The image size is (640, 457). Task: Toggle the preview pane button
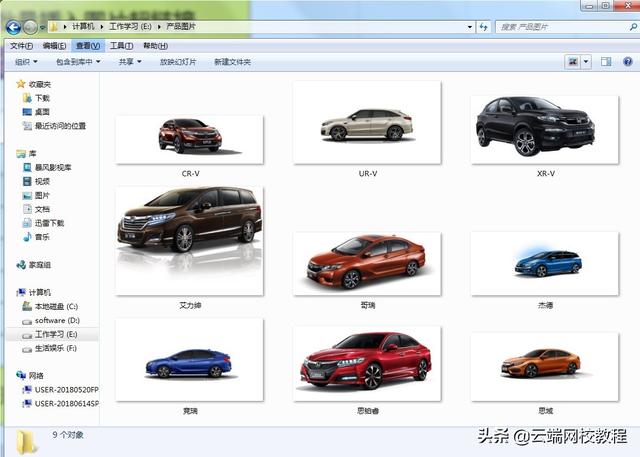(606, 62)
